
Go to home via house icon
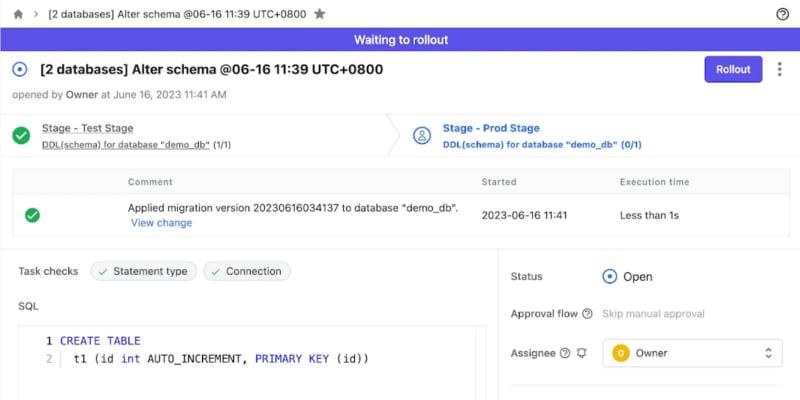click(18, 14)
